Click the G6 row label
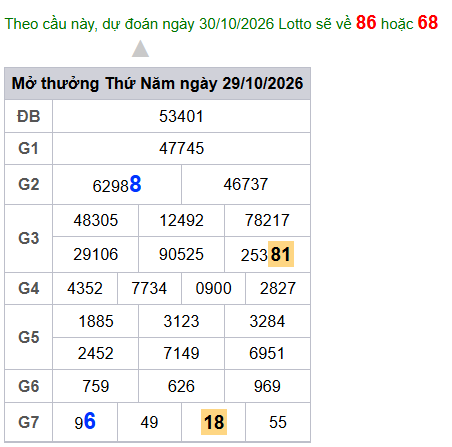 (29, 386)
